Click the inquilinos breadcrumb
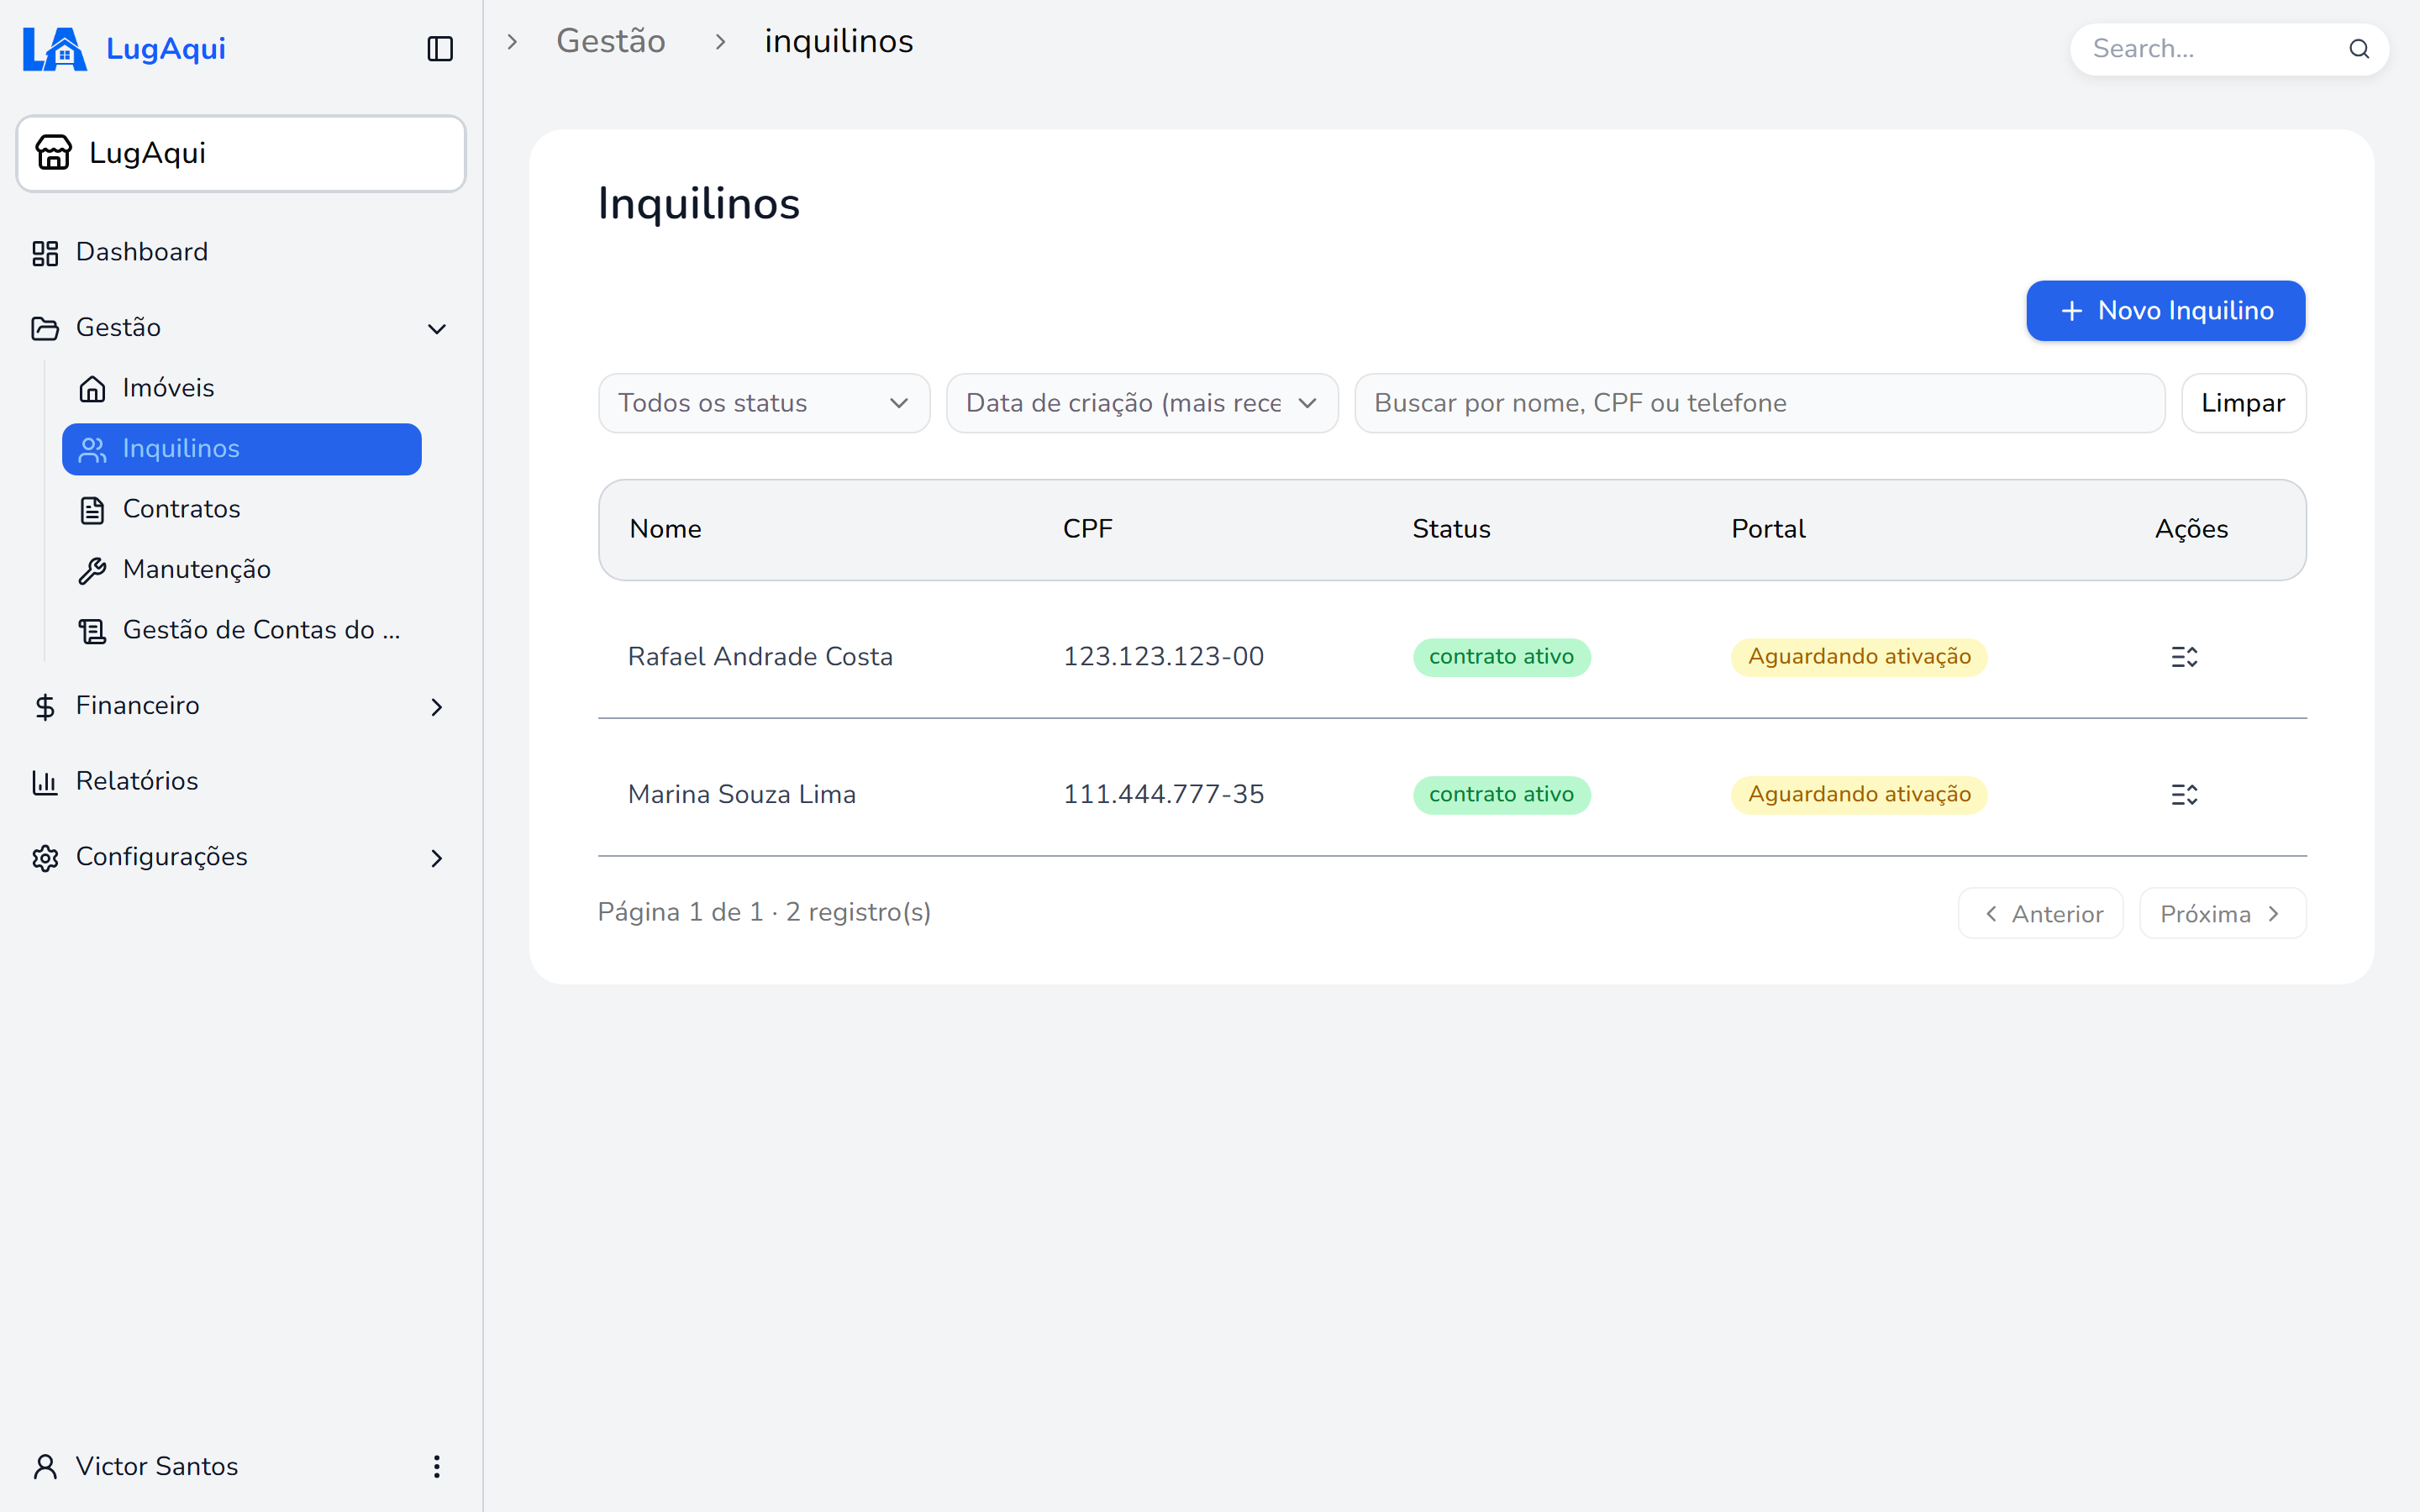This screenshot has height=1512, width=2420. [x=839, y=41]
